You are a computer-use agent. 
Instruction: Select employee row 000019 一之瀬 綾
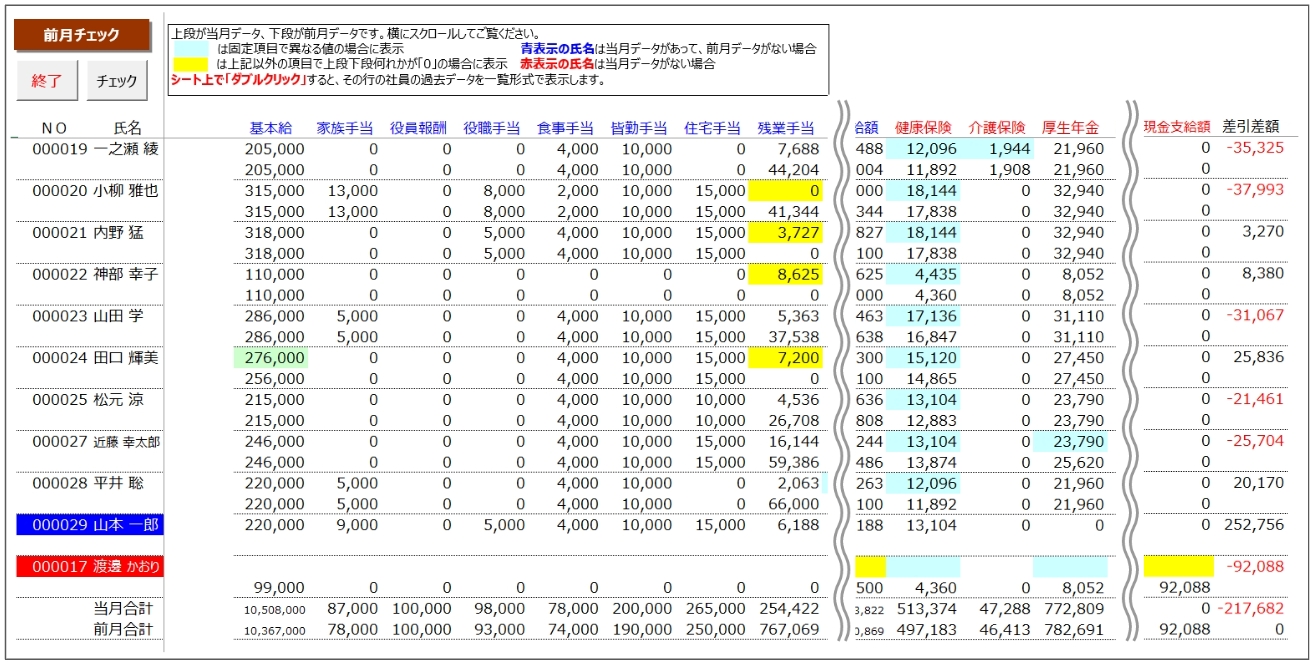click(96, 148)
